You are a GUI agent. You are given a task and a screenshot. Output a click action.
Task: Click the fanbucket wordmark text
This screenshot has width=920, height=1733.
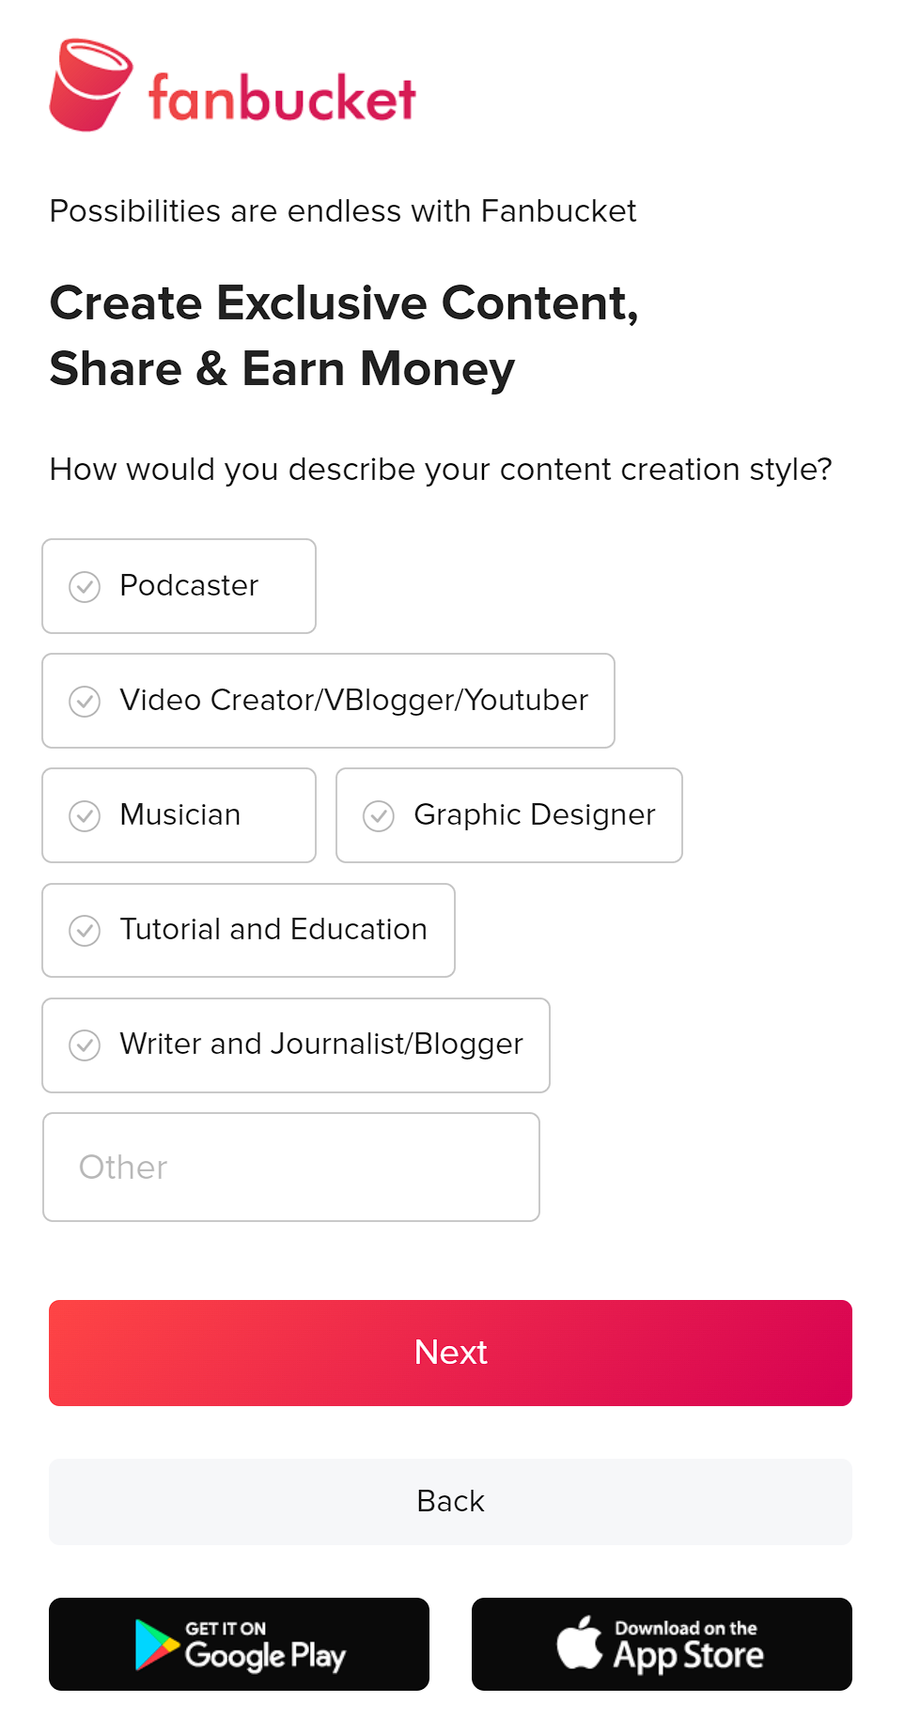tap(282, 98)
